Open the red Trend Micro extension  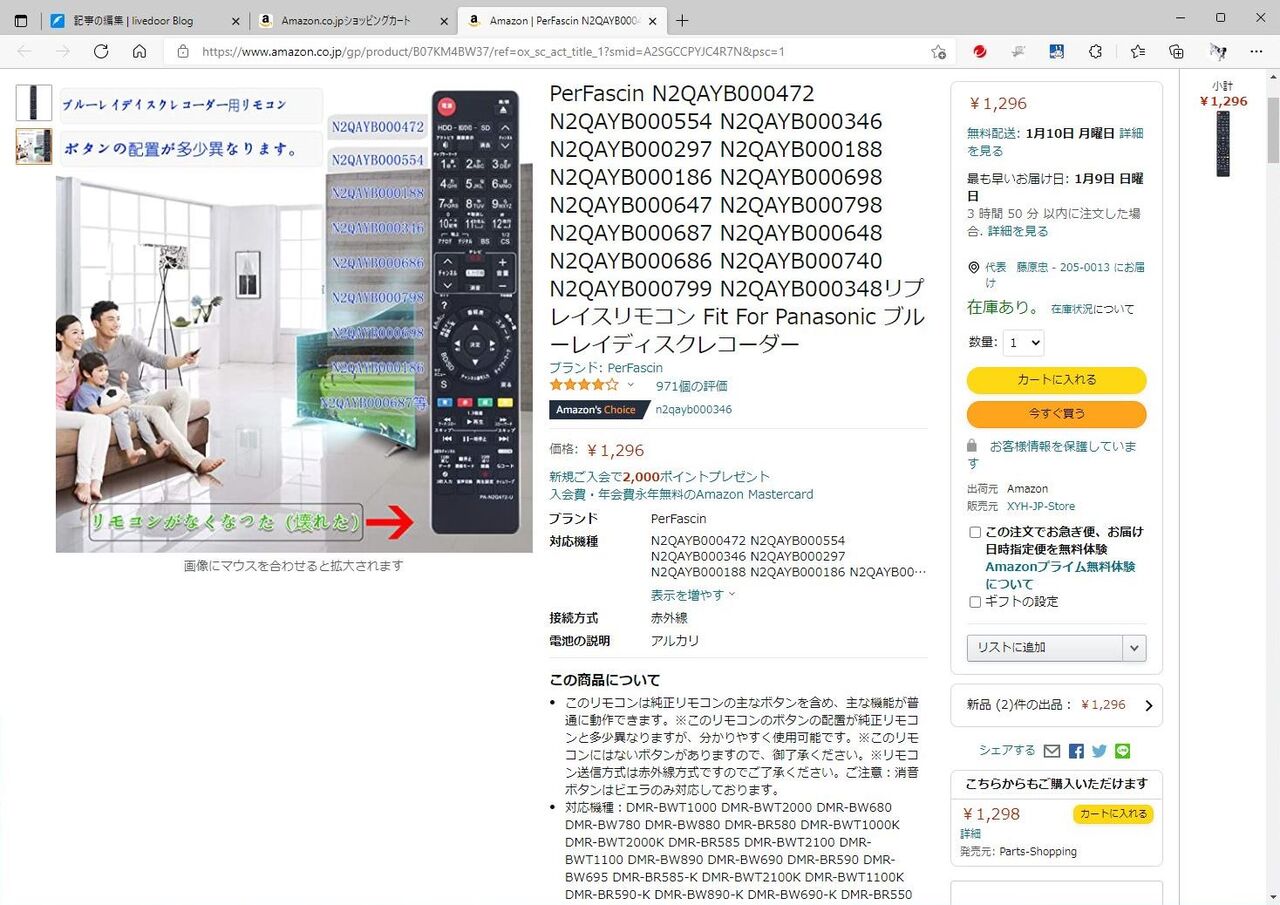[980, 51]
